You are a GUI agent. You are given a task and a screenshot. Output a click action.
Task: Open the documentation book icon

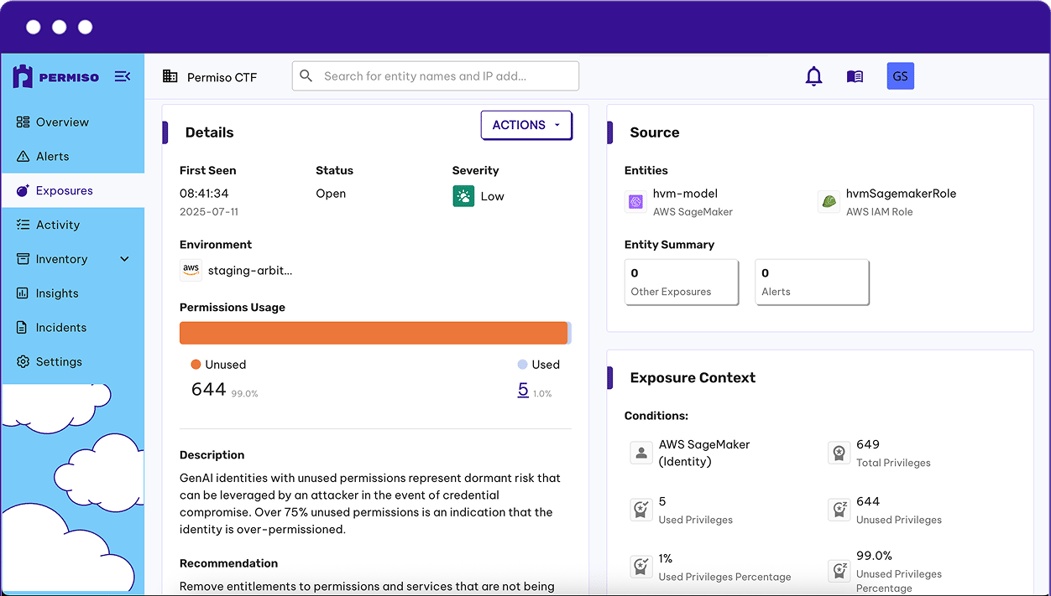855,76
